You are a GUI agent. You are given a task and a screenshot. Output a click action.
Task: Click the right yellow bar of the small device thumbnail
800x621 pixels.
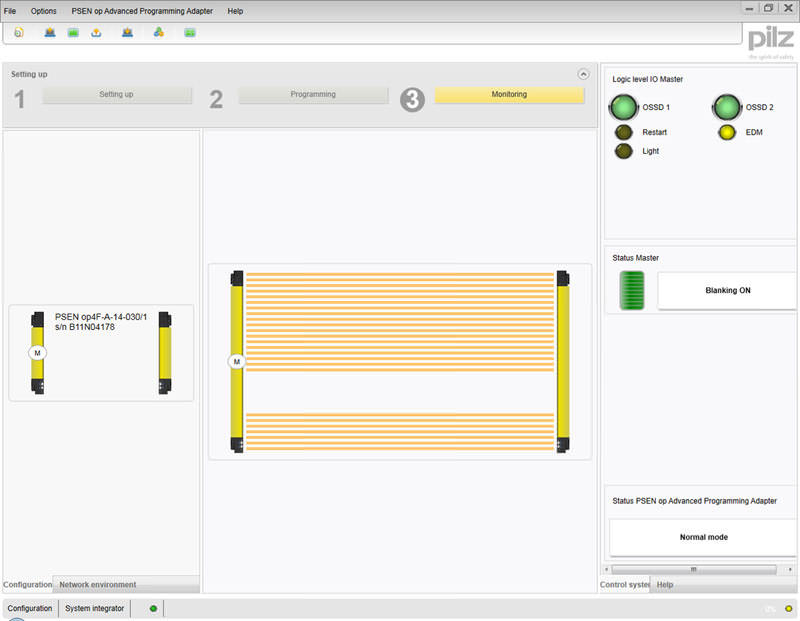[165, 353]
